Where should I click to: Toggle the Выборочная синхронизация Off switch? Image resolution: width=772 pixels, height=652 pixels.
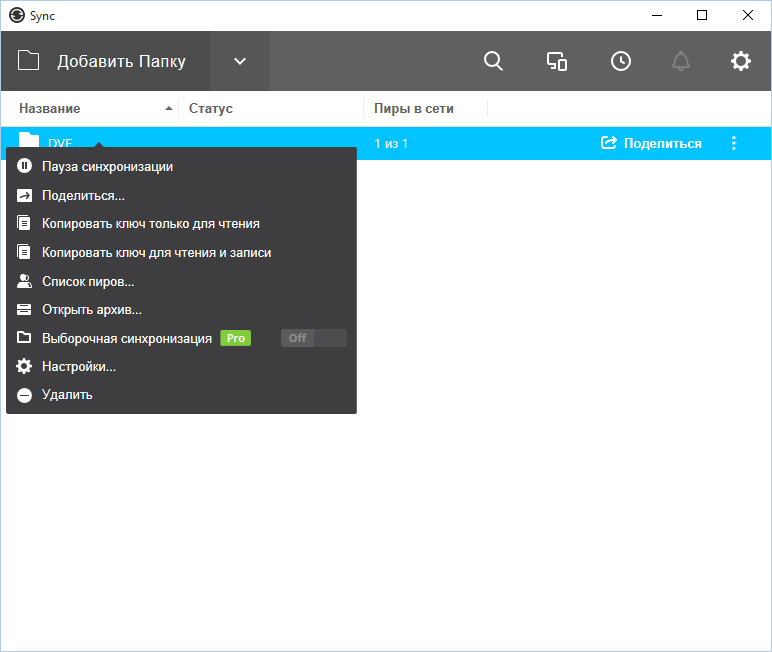point(313,338)
